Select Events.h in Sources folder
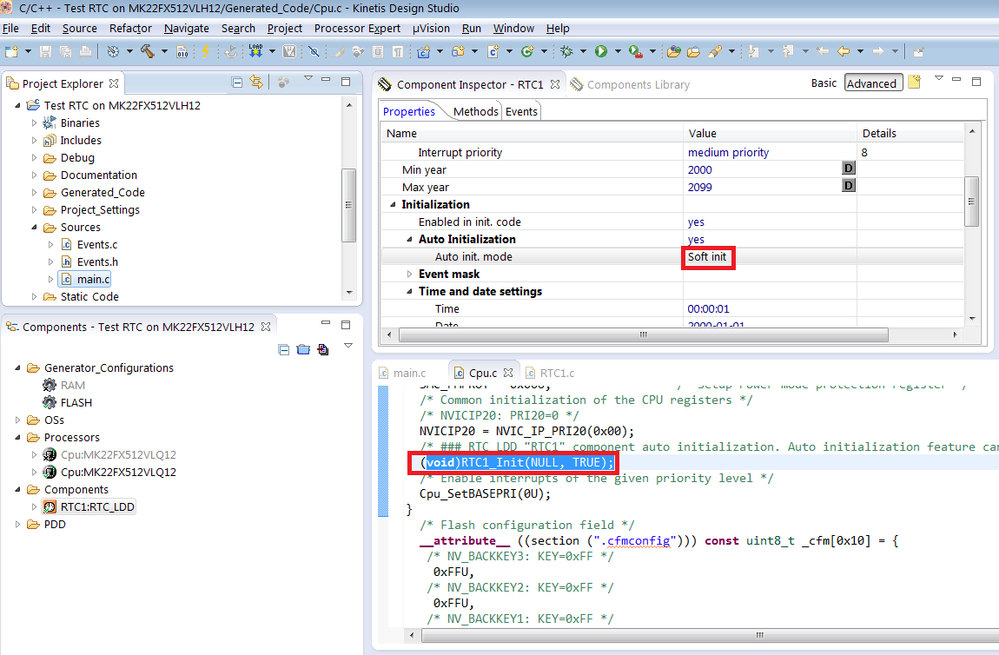The width and height of the screenshot is (999, 655). point(97,262)
